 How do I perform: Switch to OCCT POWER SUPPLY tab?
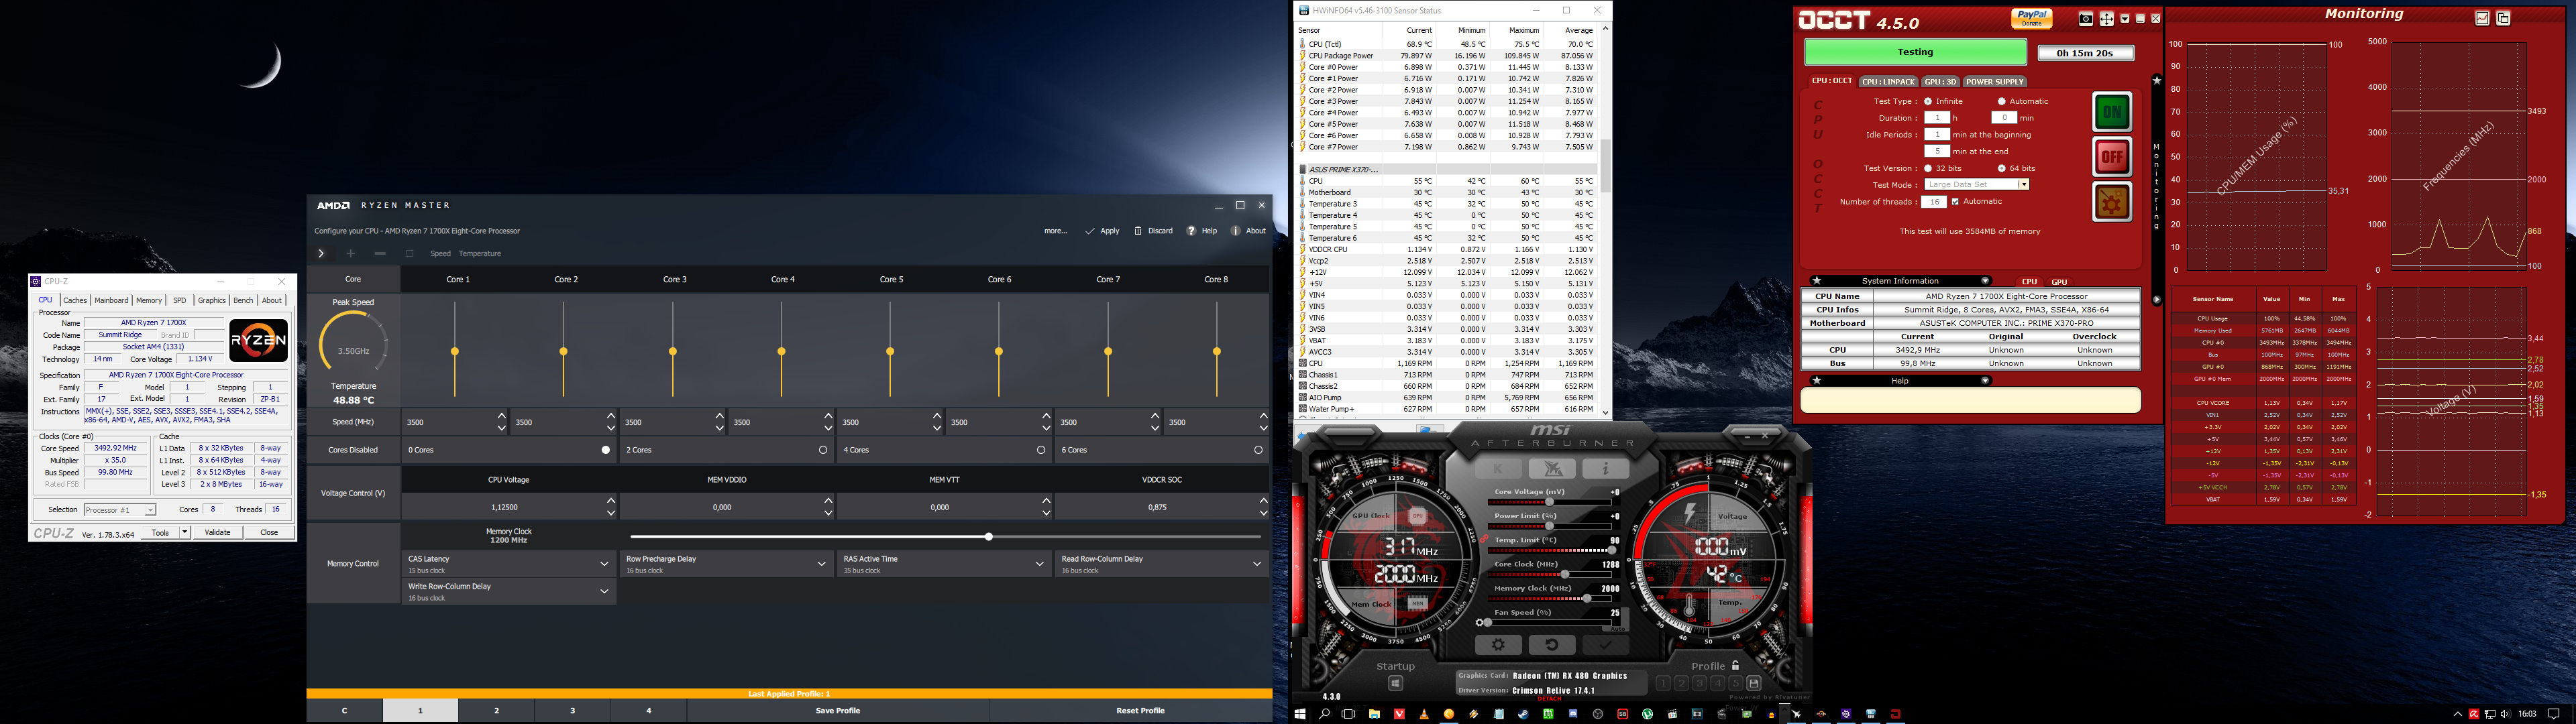[1994, 82]
